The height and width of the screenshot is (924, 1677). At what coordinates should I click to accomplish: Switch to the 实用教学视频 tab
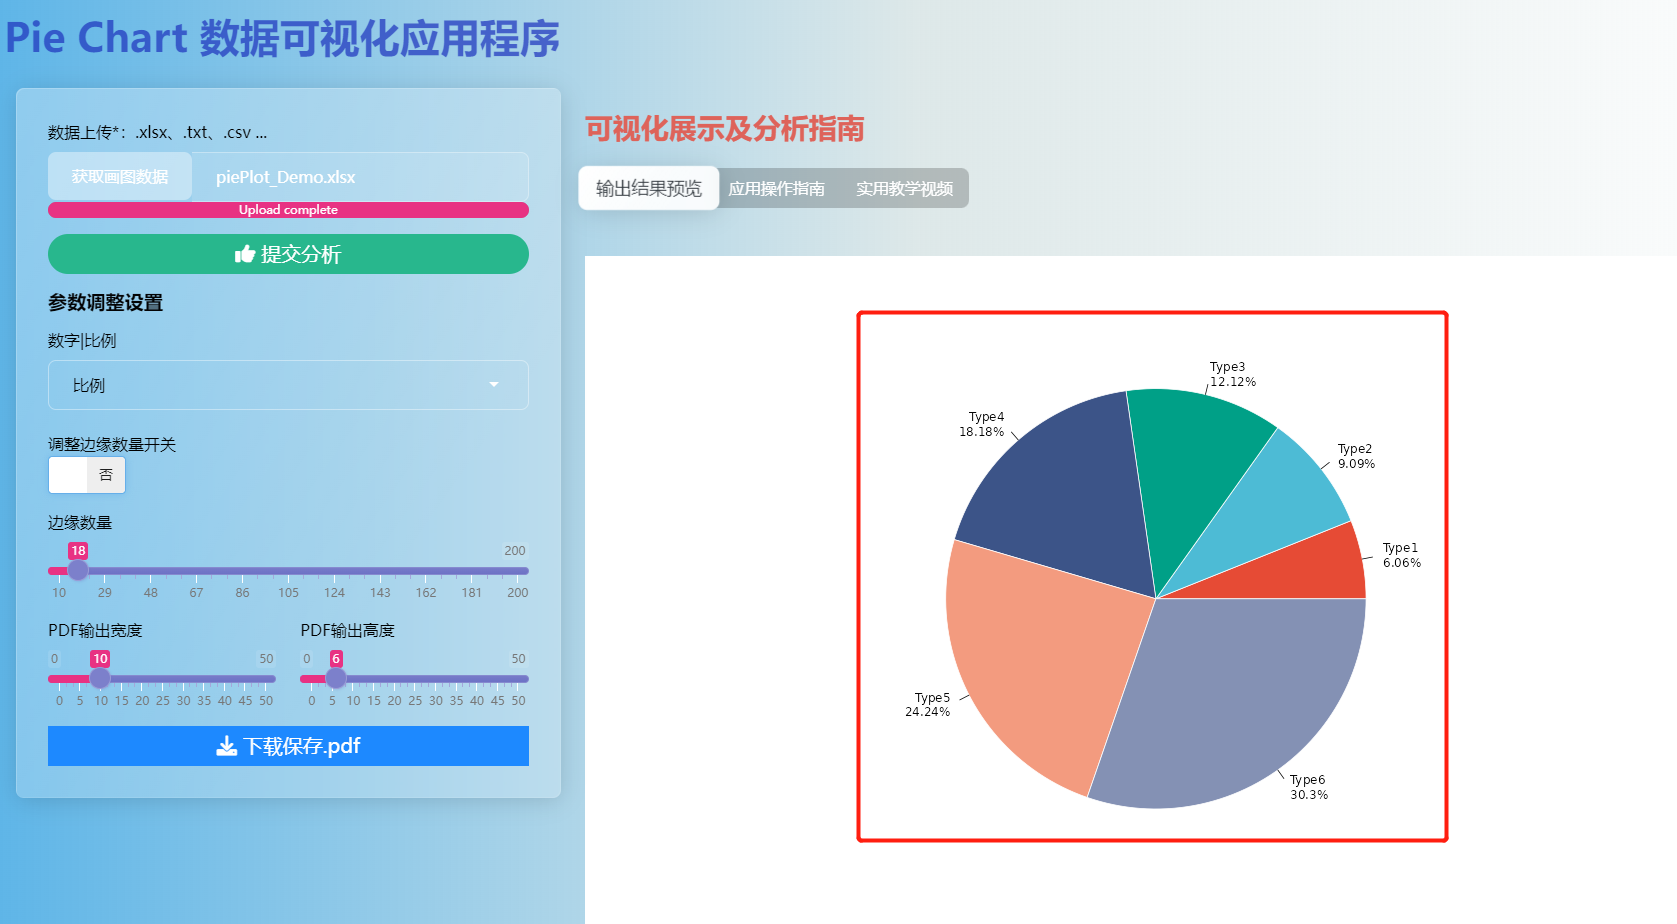[903, 188]
